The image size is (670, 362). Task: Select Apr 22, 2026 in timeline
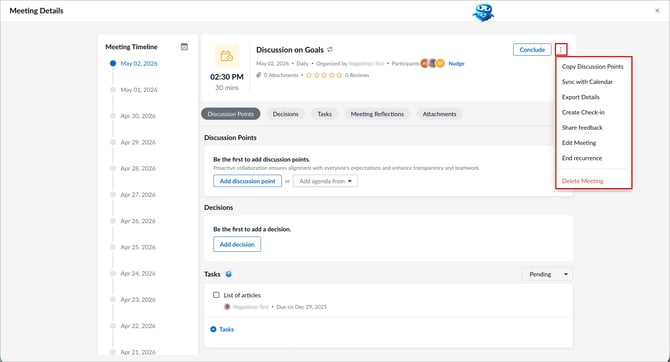coord(138,326)
